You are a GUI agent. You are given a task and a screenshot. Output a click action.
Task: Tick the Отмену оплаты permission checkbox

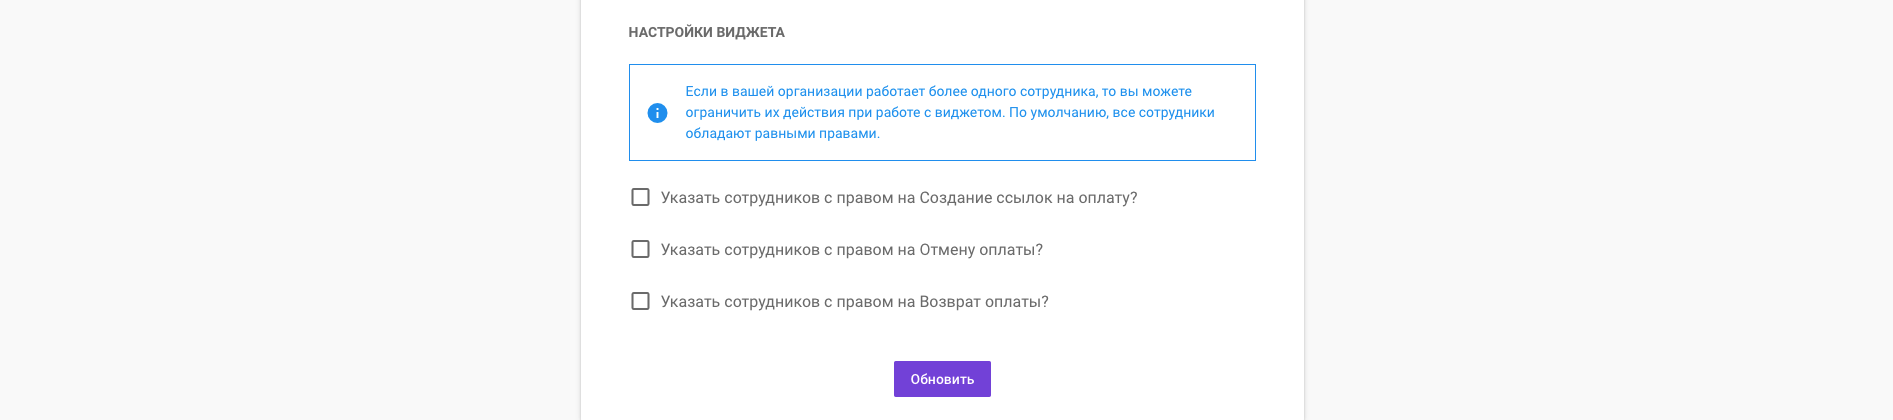[x=640, y=249]
